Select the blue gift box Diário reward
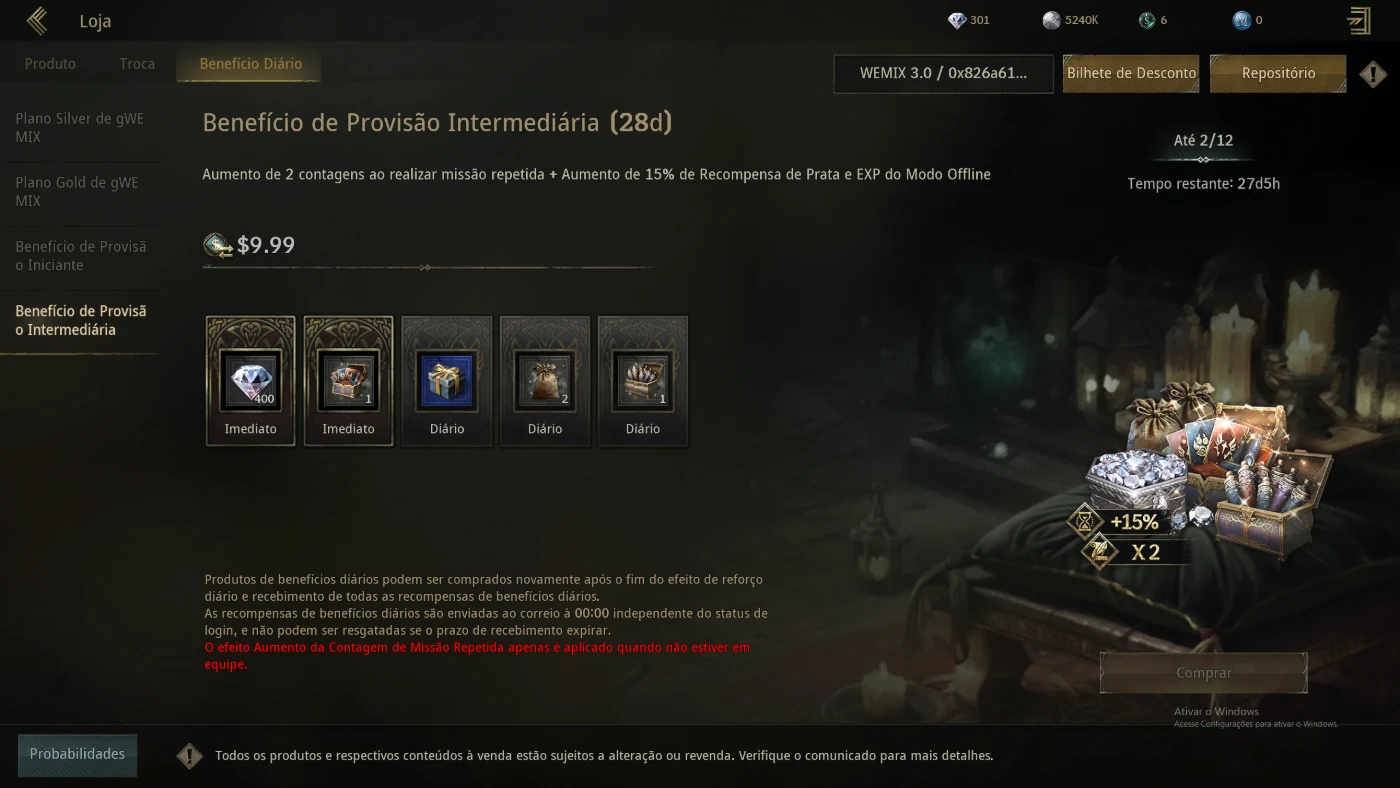 [x=447, y=381]
